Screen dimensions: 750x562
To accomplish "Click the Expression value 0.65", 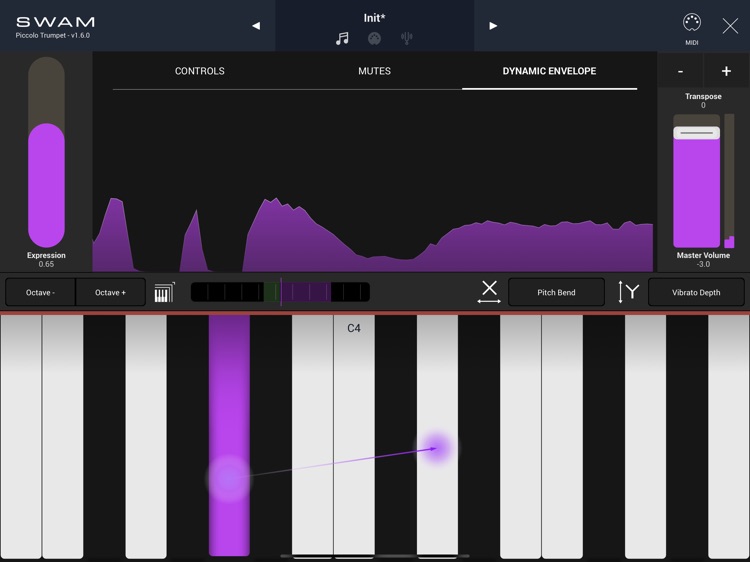I will (46, 264).
